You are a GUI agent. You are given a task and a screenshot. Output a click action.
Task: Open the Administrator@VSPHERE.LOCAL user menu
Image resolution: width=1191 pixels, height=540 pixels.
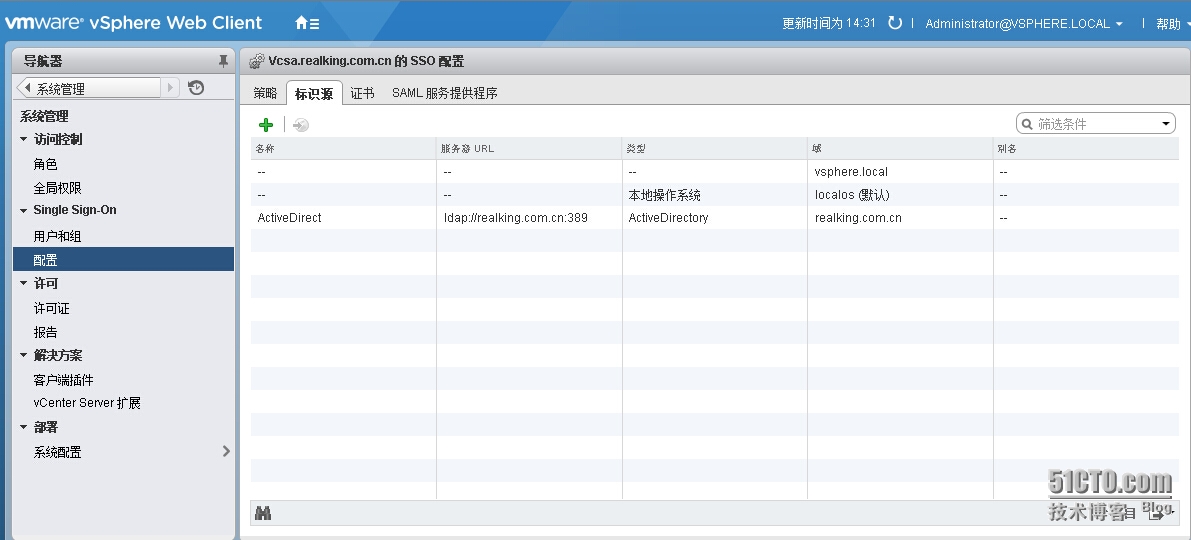1024,24
